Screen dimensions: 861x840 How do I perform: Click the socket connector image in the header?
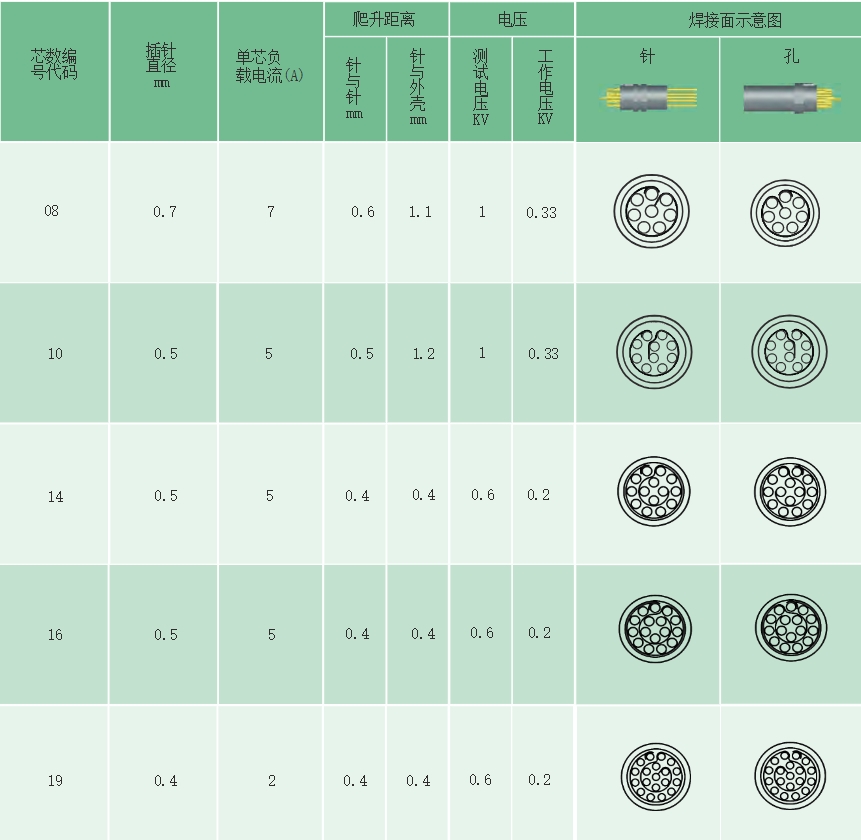[x=790, y=99]
